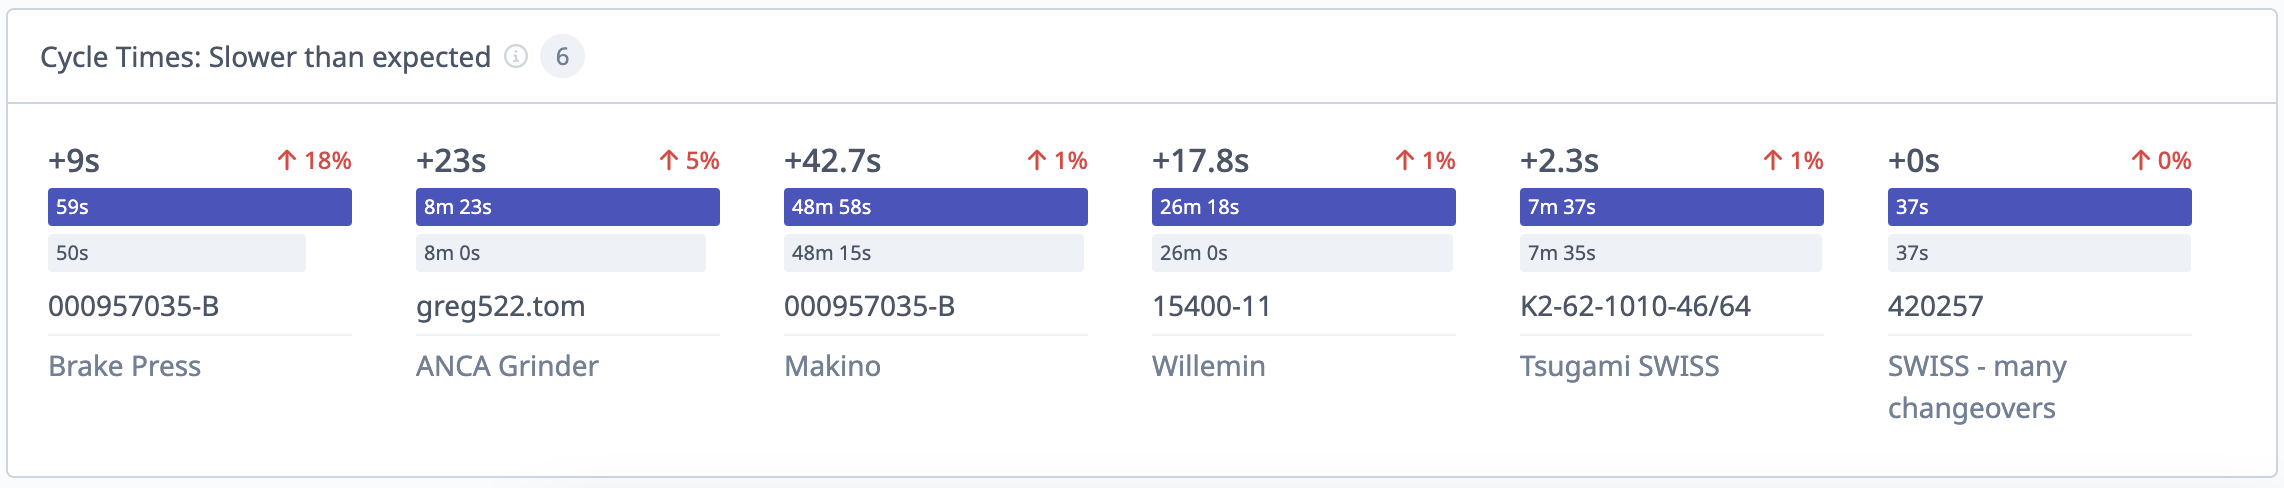2284x488 pixels.
Task: Open part 420257
Action: pyautogui.click(x=1935, y=306)
